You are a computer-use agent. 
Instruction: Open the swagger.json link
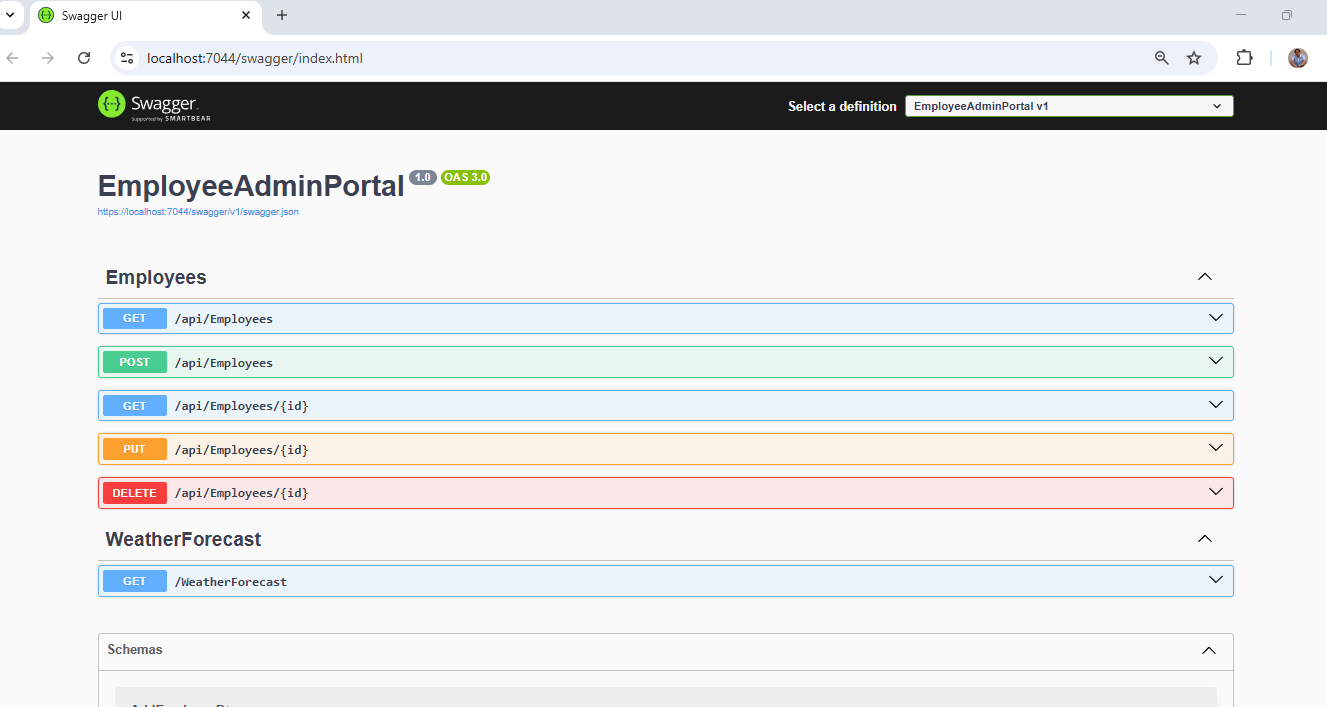(198, 212)
